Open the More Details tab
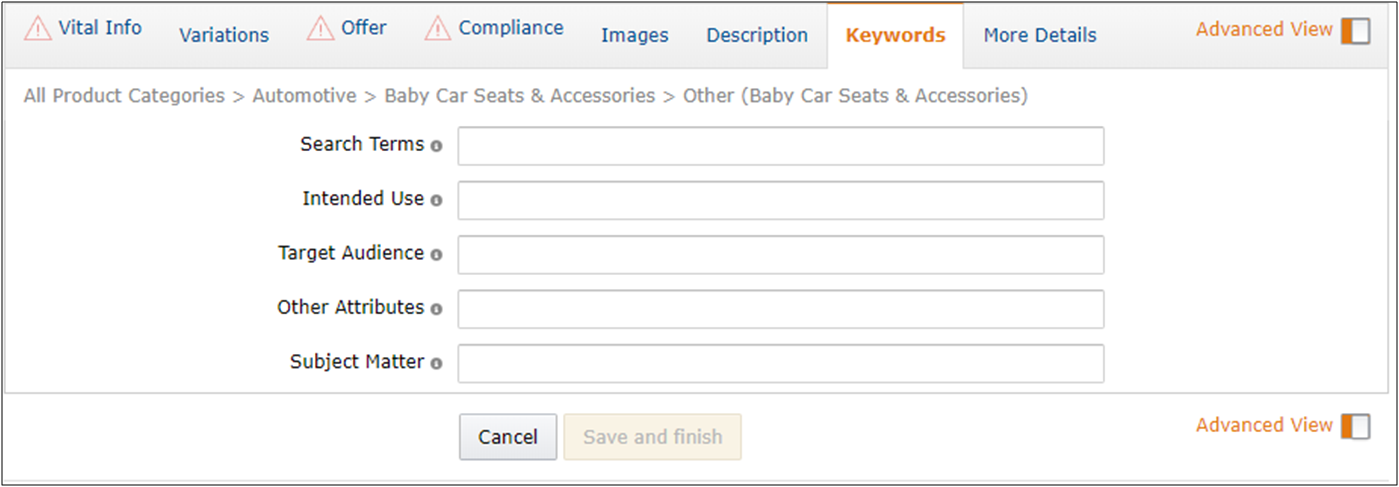The image size is (1399, 487). pyautogui.click(x=1040, y=35)
